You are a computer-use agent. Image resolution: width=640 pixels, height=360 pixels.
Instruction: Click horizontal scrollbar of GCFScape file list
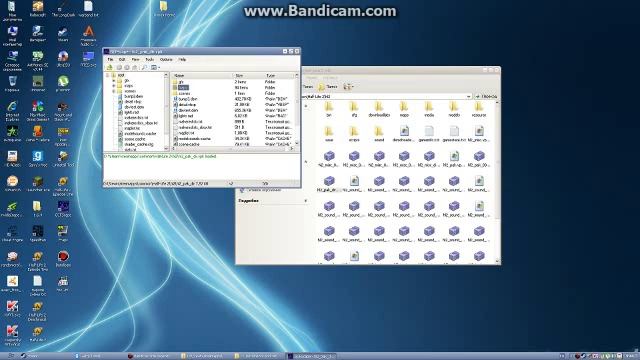pos(233,149)
